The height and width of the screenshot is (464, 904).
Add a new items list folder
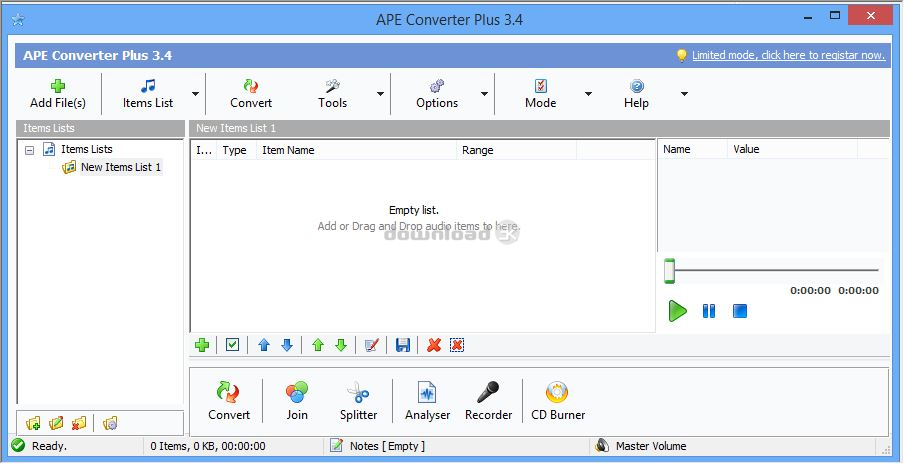(x=34, y=423)
